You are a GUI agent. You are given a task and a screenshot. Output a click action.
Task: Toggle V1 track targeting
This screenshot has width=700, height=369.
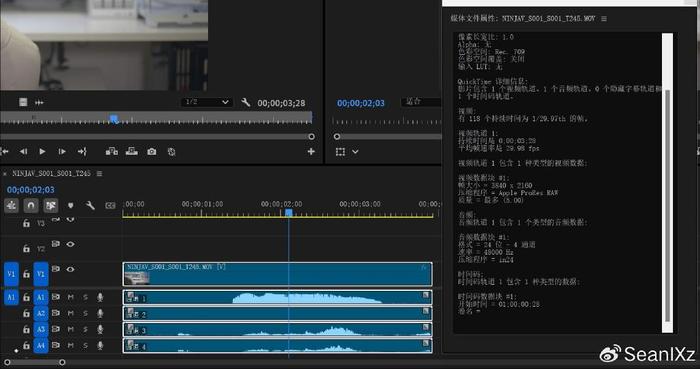point(41,274)
